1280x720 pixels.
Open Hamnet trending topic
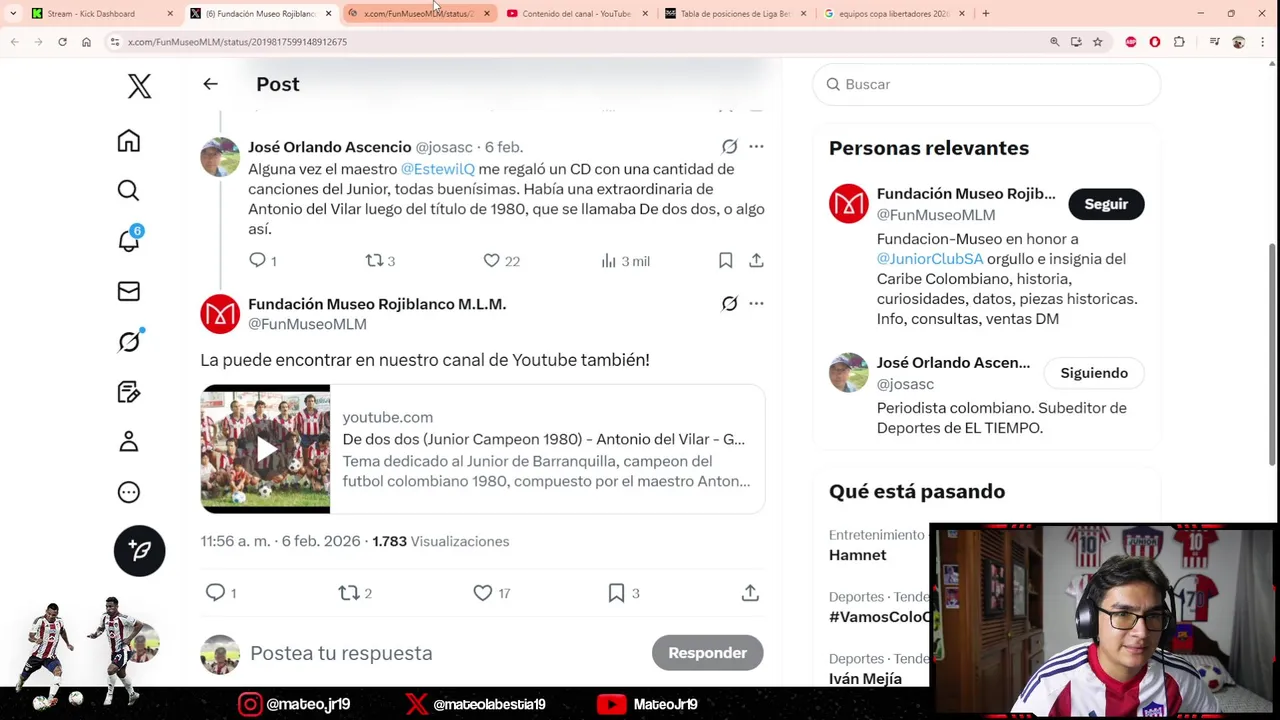click(857, 555)
